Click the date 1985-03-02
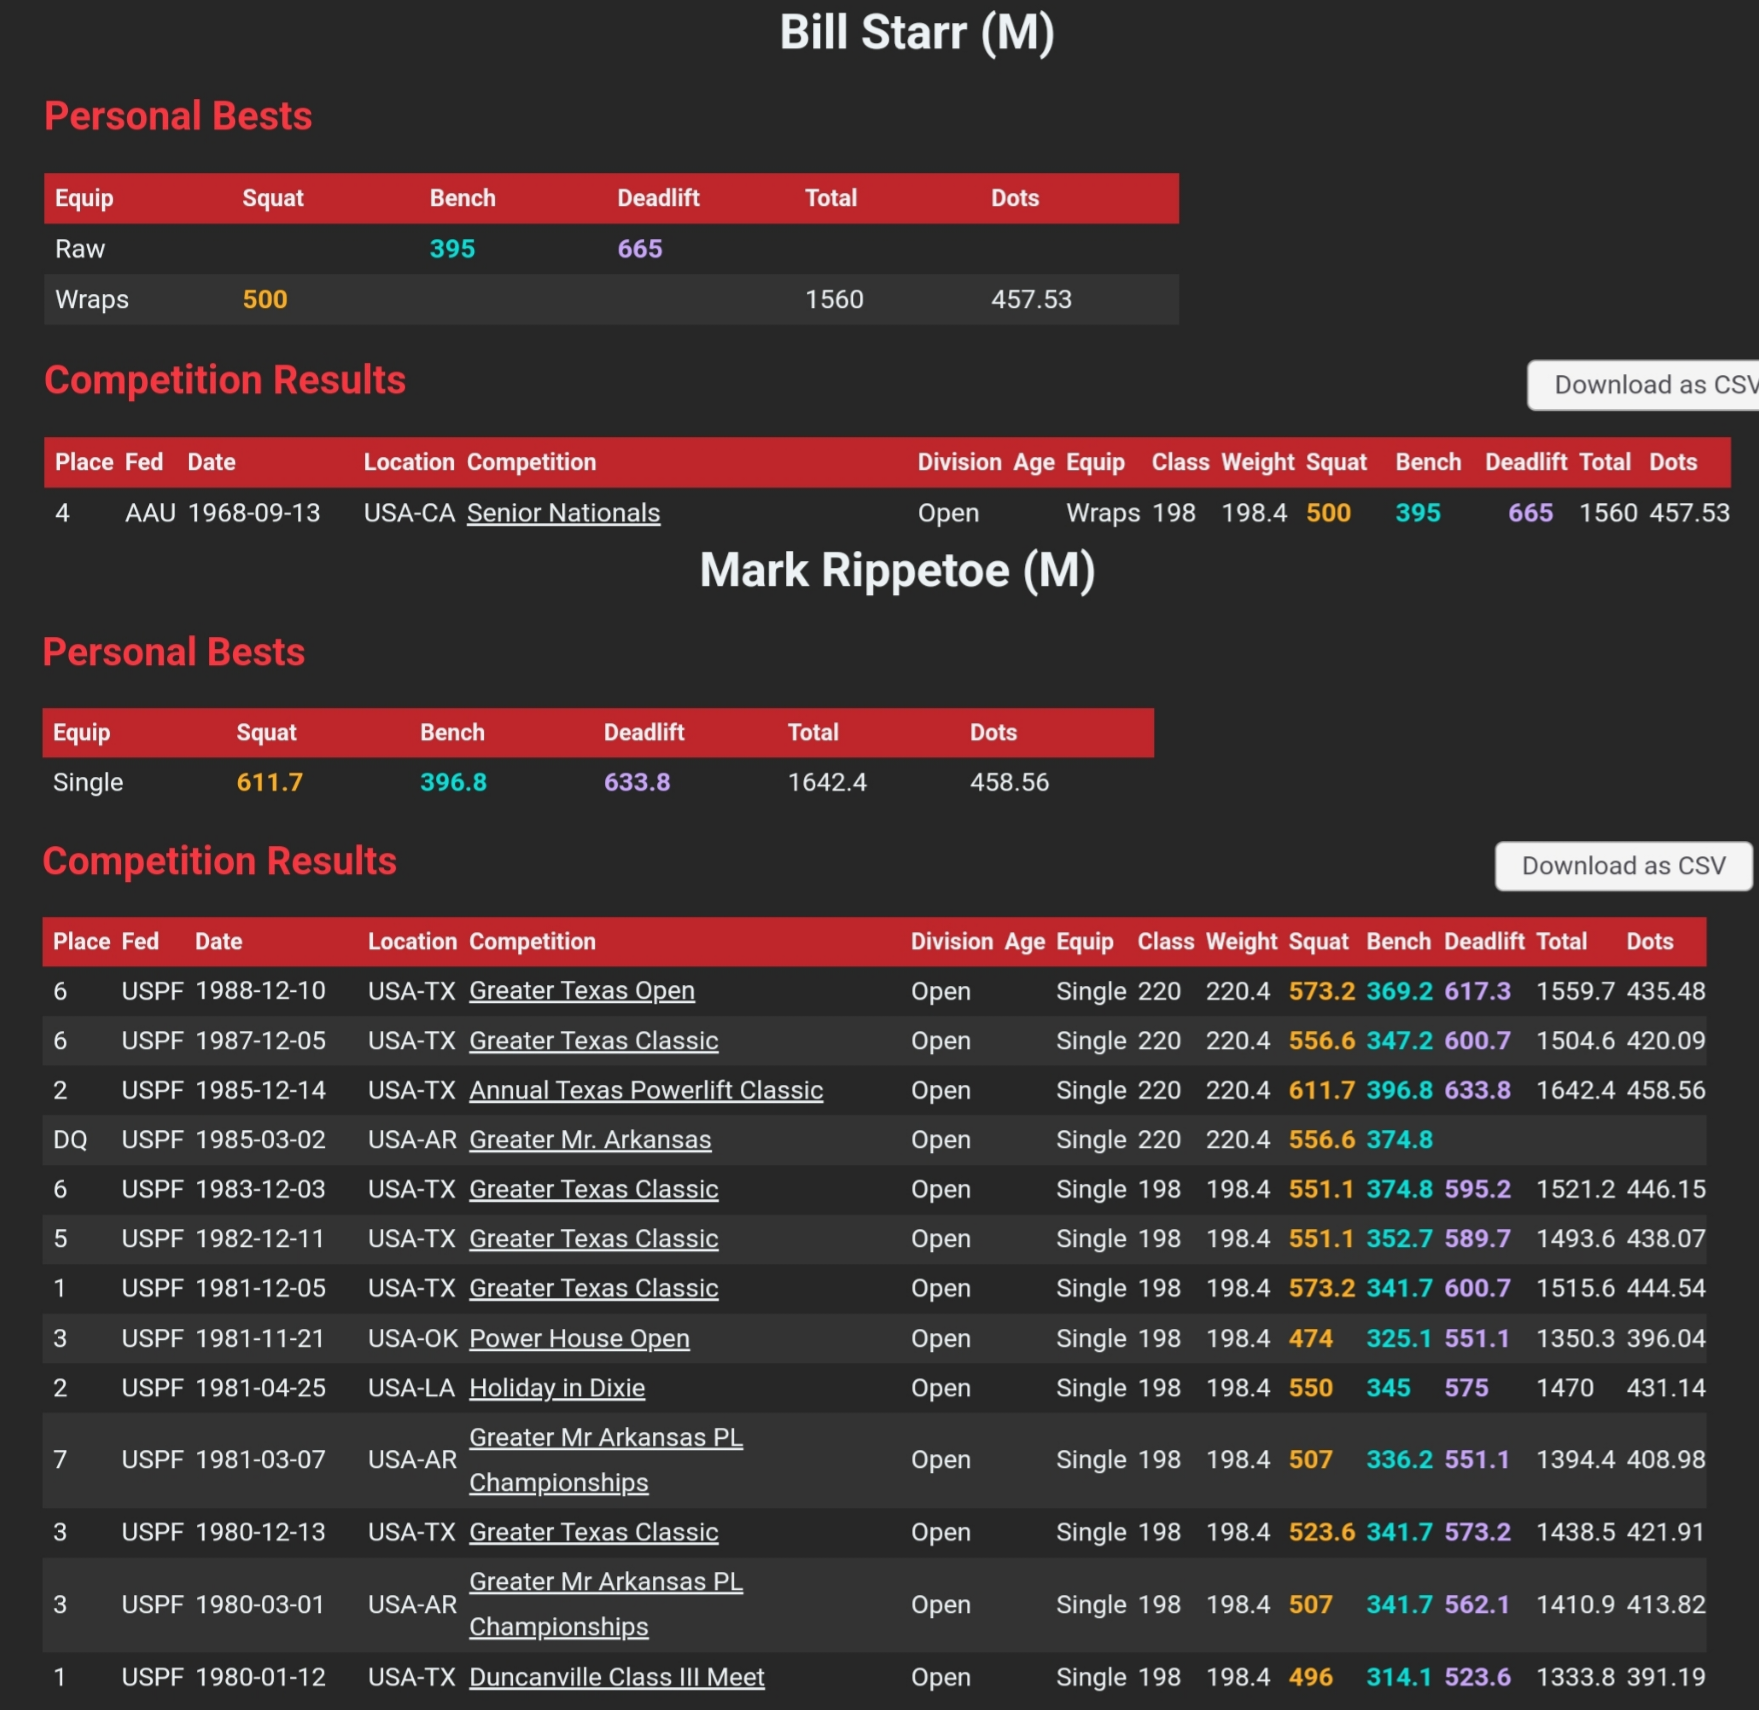The height and width of the screenshot is (1710, 1759). click(260, 1140)
